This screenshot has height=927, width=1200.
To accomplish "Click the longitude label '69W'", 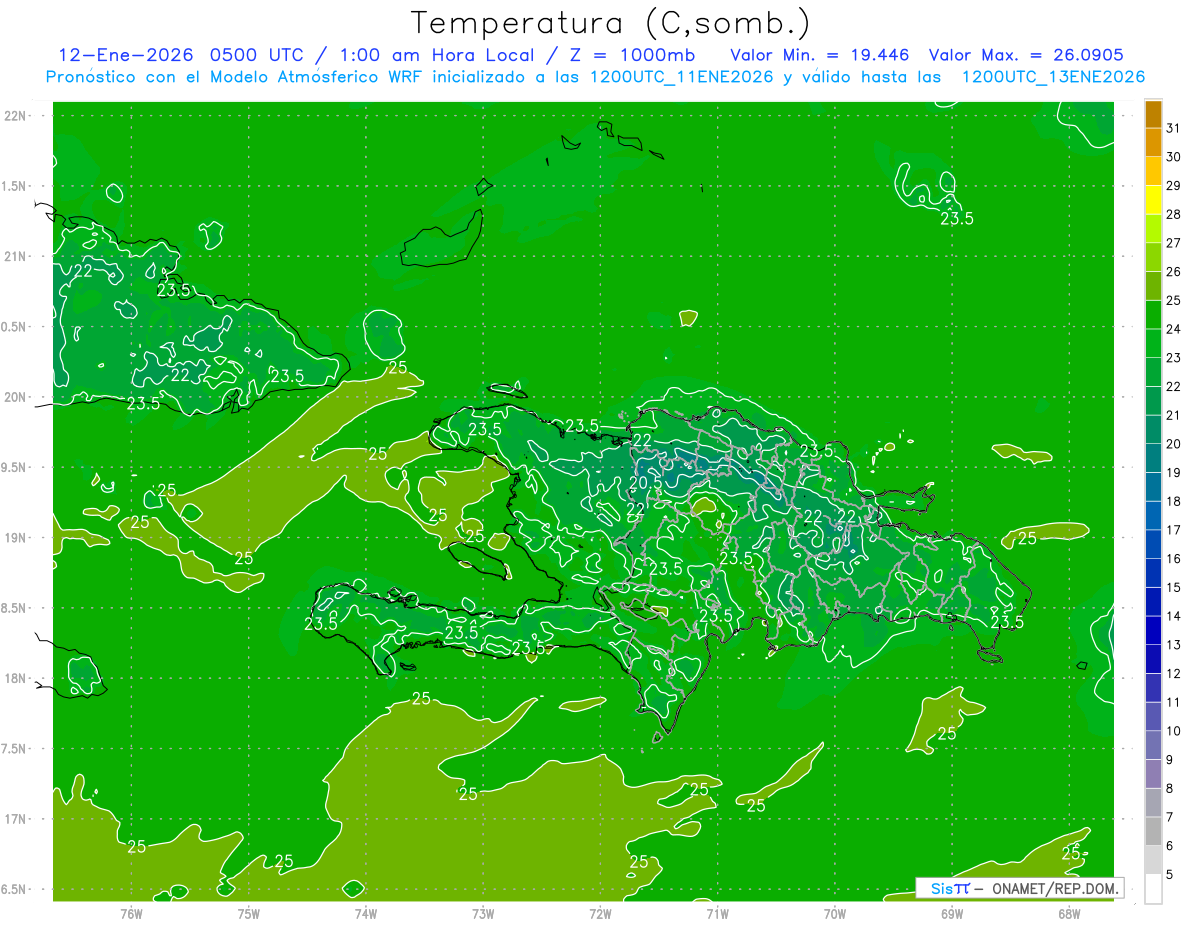I will pyautogui.click(x=952, y=913).
